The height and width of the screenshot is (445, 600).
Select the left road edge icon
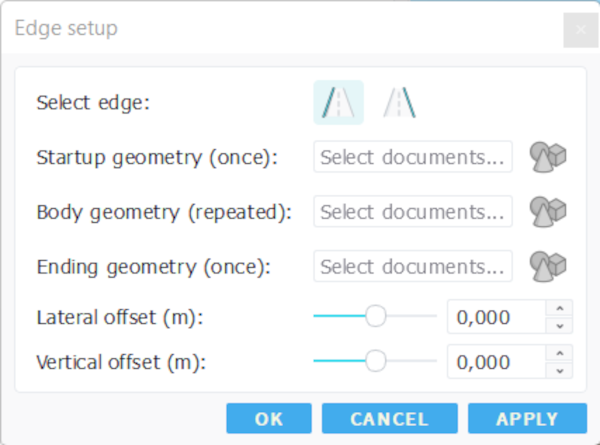click(x=338, y=102)
